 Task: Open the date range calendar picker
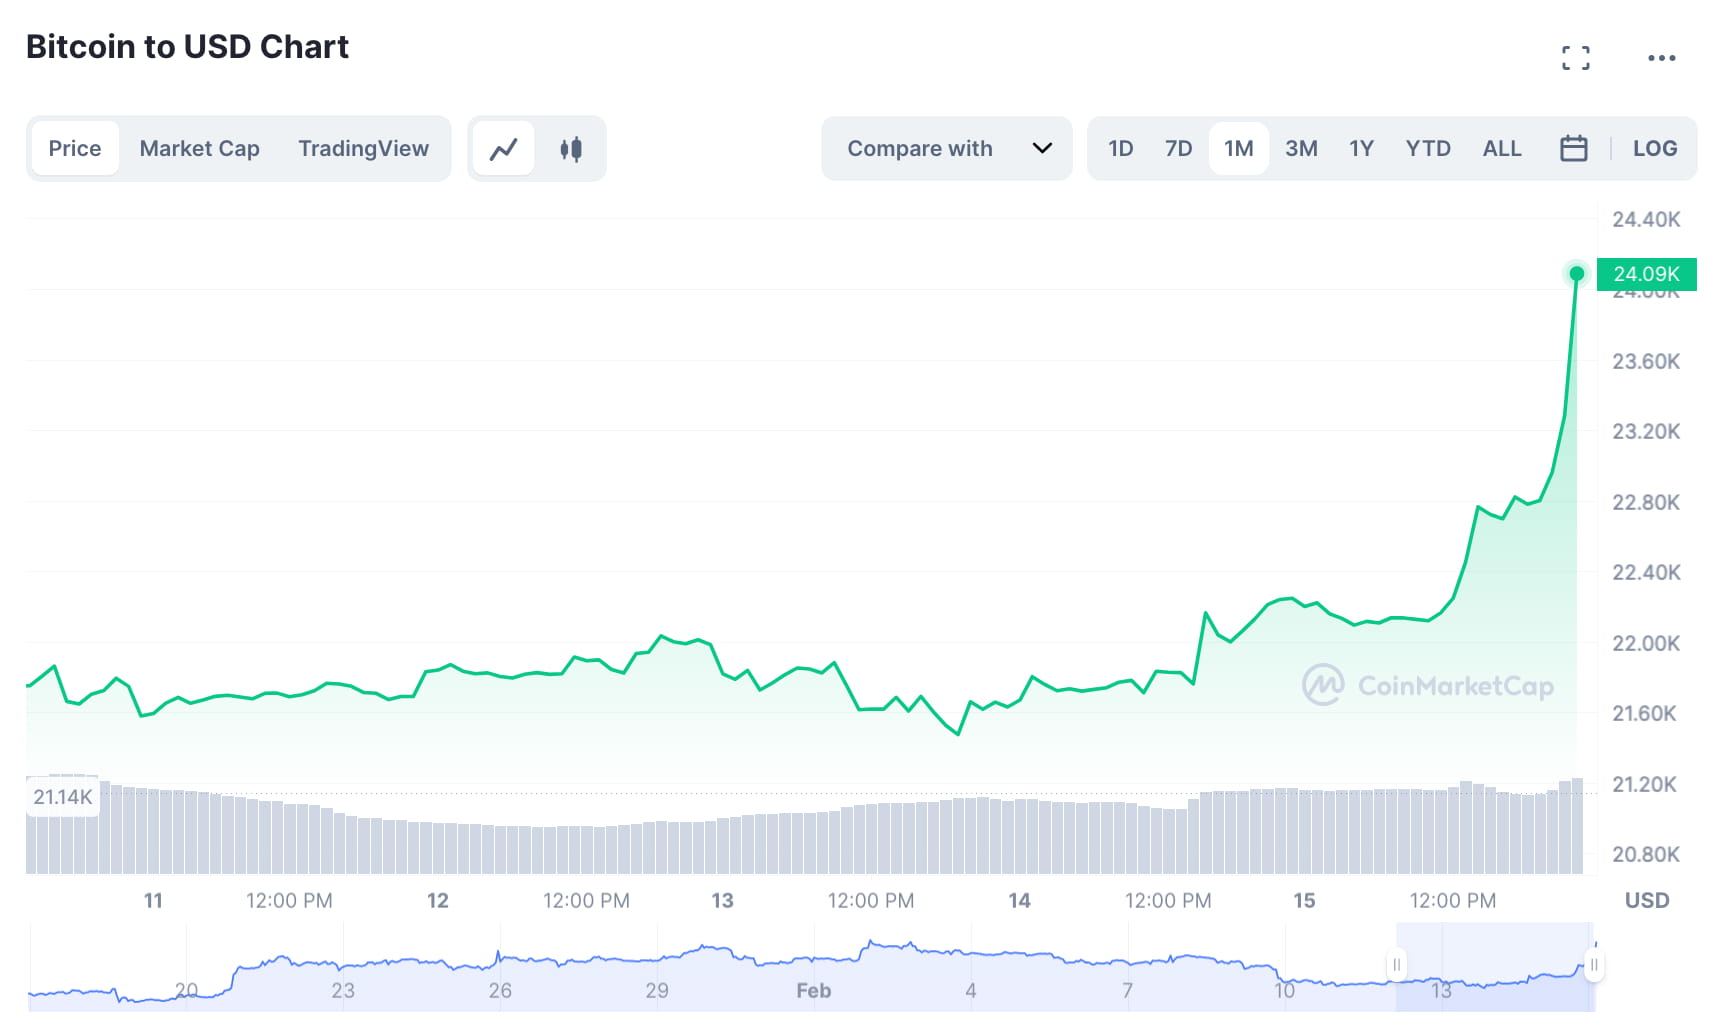coord(1573,148)
